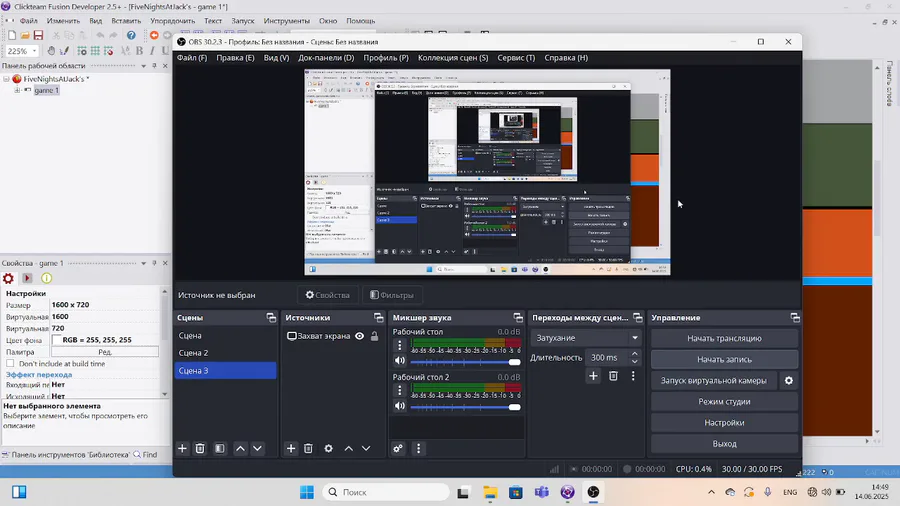Image resolution: width=900 pixels, height=506 pixels.
Task: Expand game 1 tree node
Action: tap(17, 90)
